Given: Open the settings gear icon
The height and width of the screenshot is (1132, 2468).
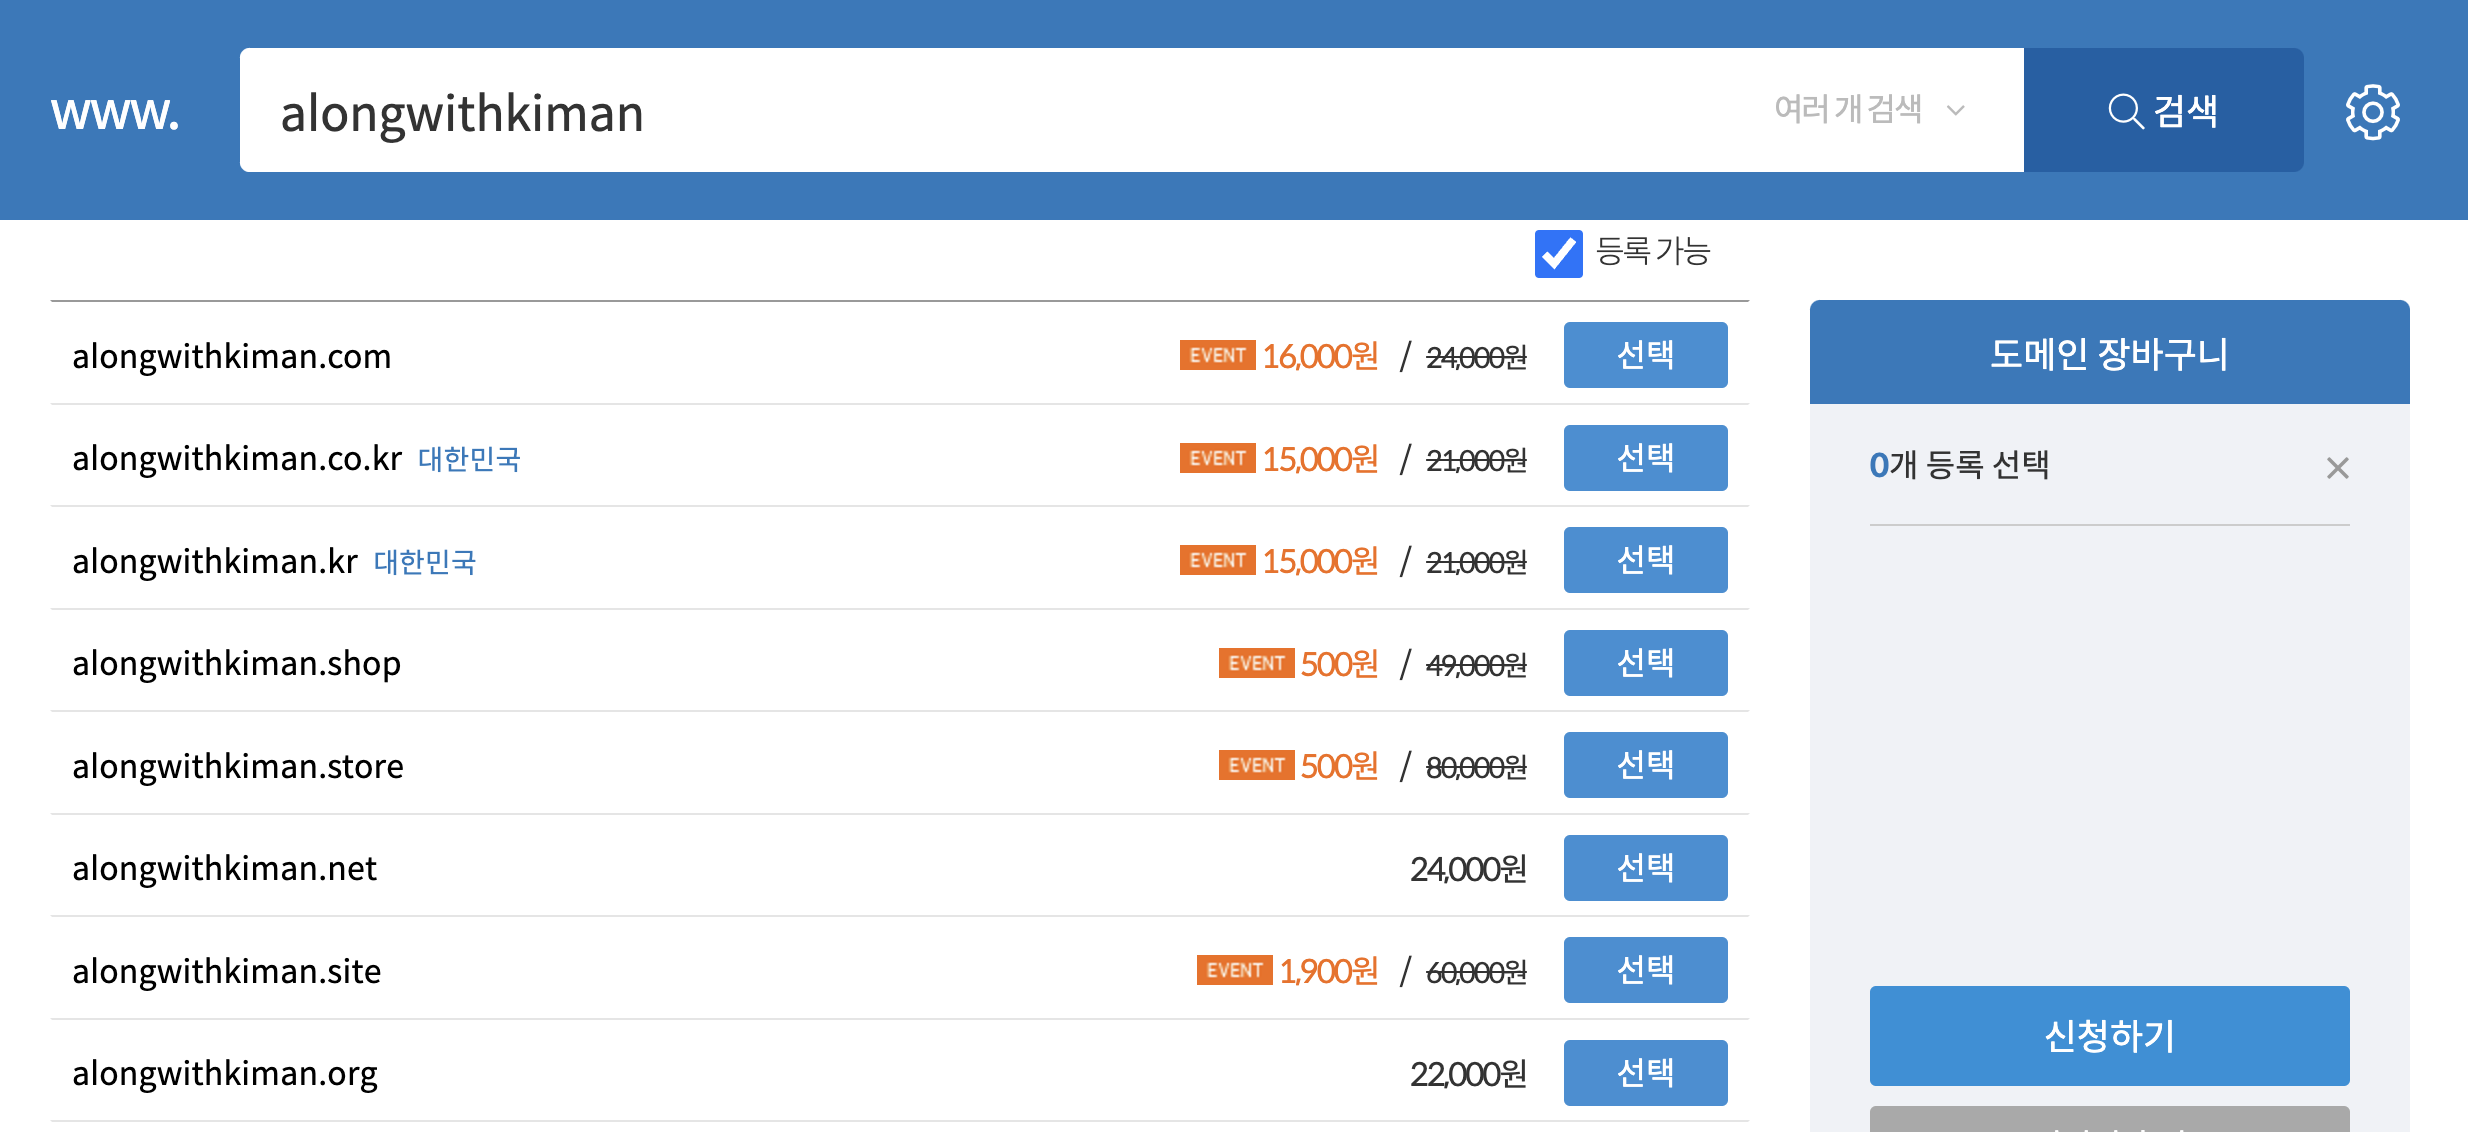Looking at the screenshot, I should click(2372, 112).
